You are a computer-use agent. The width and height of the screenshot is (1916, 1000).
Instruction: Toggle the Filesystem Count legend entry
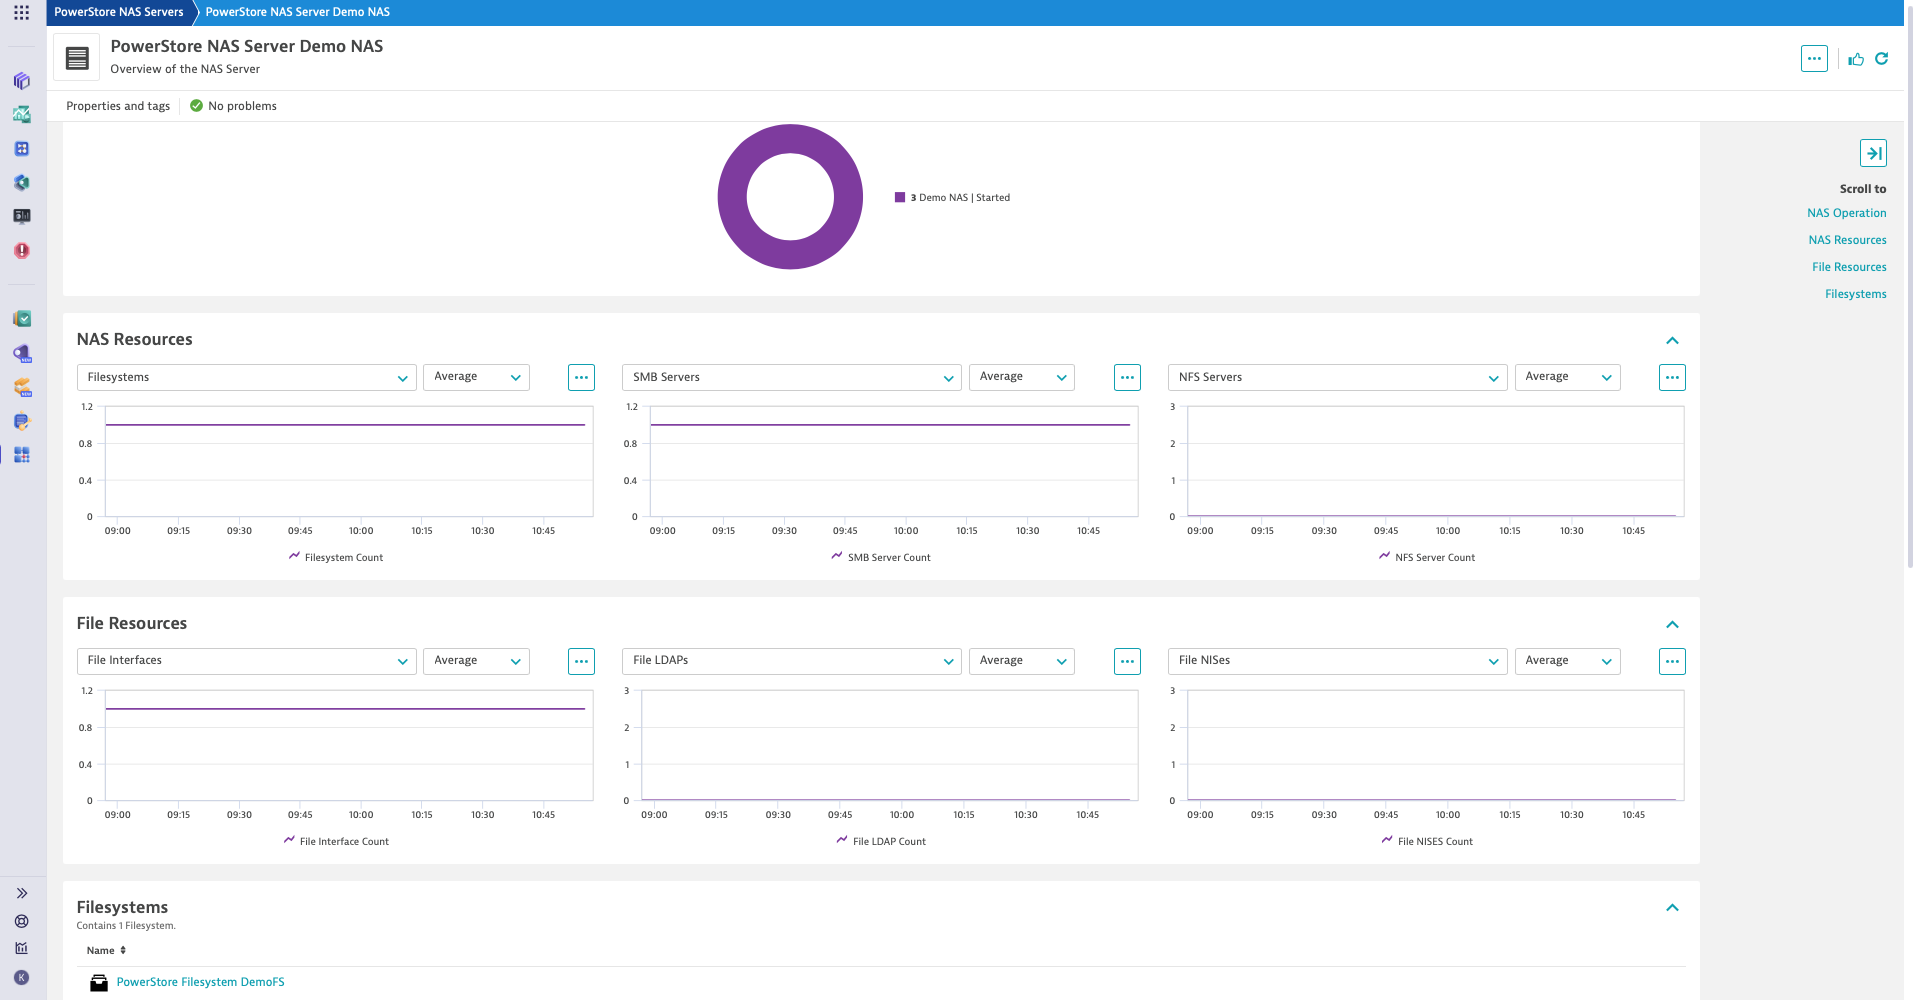tap(336, 558)
